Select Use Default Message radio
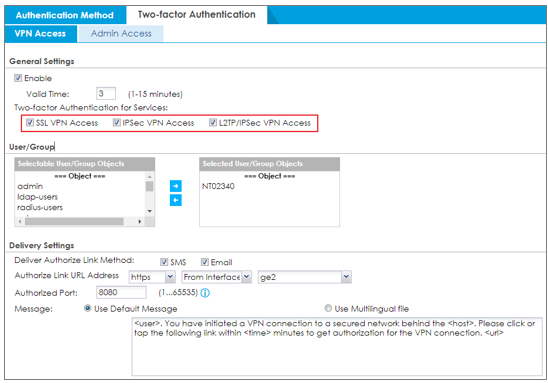This screenshot has width=548, height=383. [87, 308]
